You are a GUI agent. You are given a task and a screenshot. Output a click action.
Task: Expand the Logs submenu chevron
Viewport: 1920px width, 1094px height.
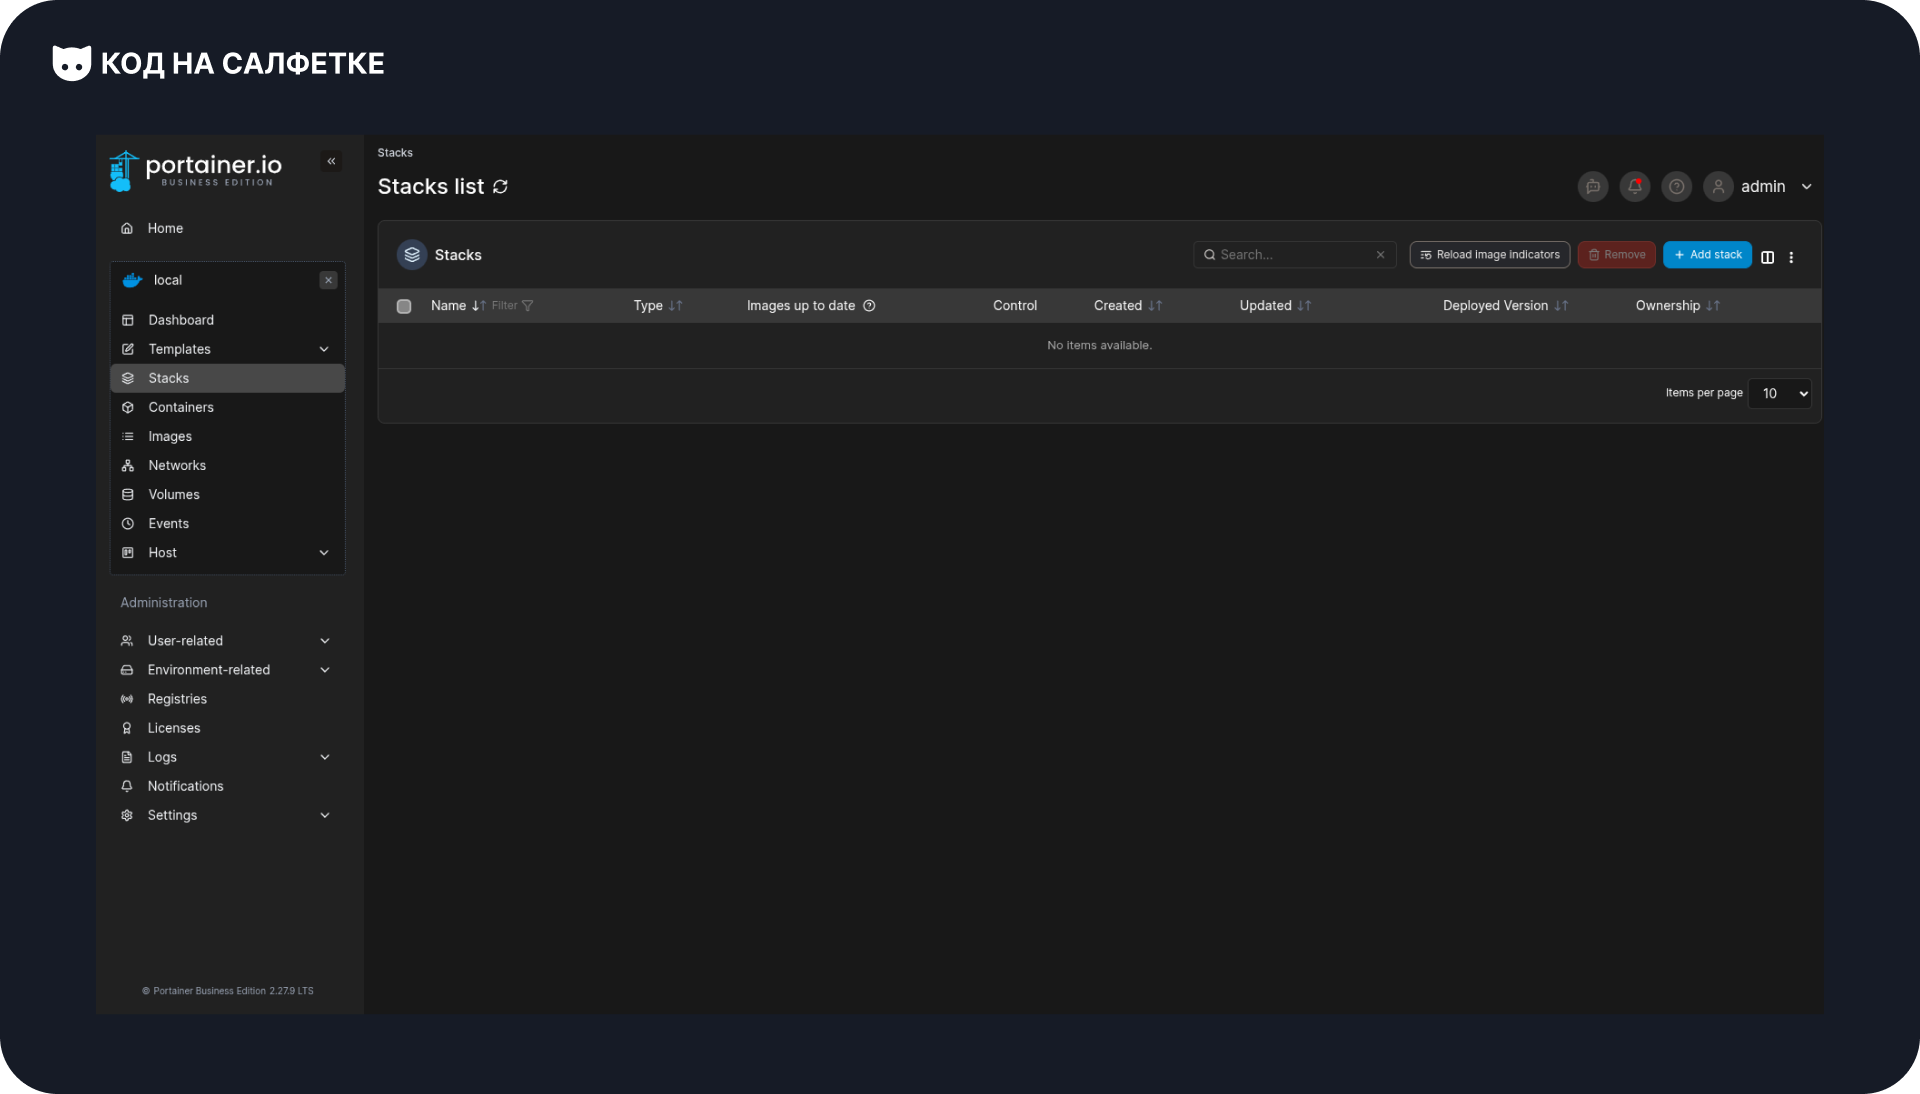pyautogui.click(x=325, y=757)
